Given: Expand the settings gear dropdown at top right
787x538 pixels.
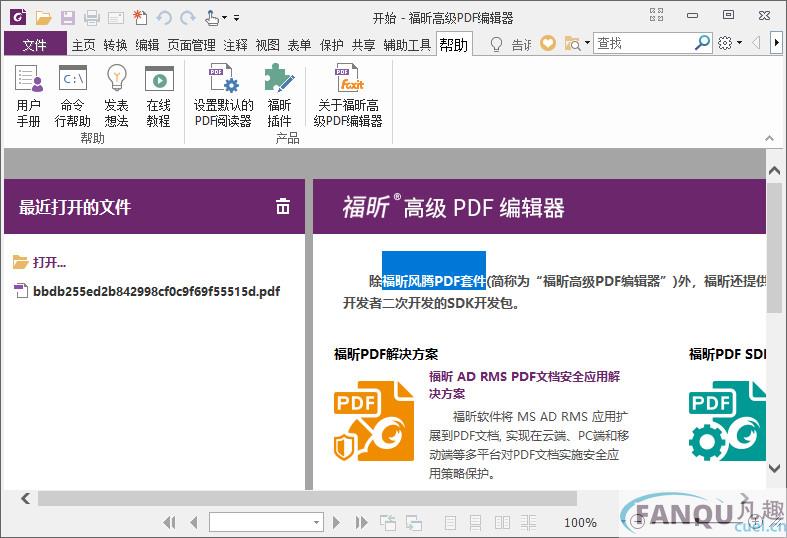Looking at the screenshot, I should pyautogui.click(x=739, y=43).
